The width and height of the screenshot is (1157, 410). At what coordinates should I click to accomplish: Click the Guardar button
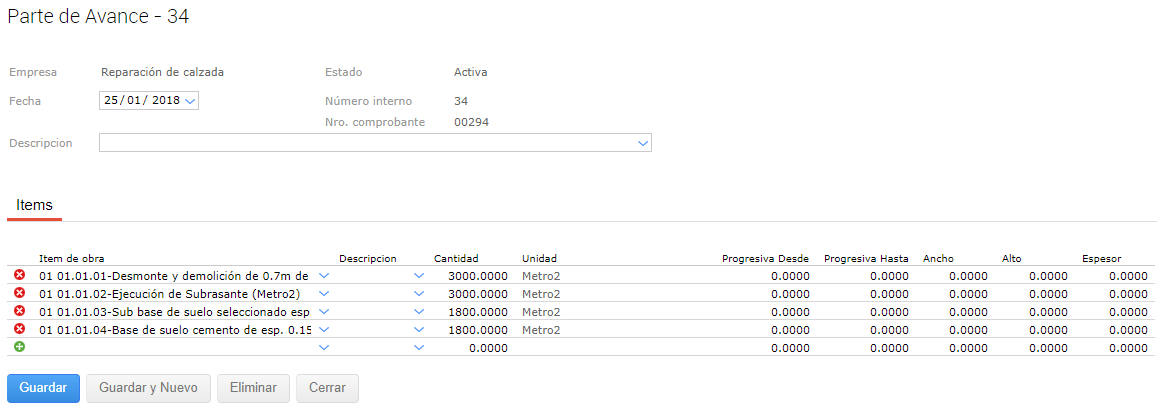point(43,388)
